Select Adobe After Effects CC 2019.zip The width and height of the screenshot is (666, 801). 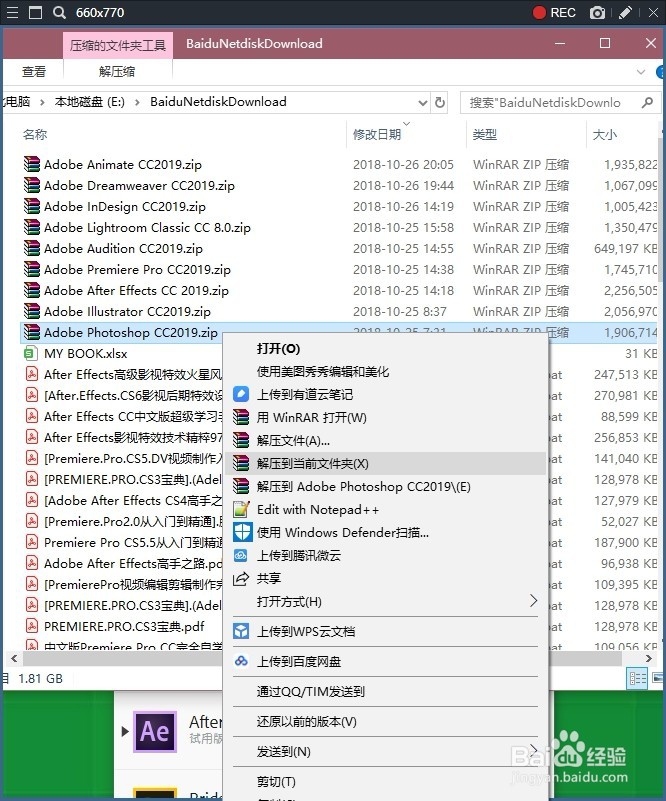click(x=136, y=290)
